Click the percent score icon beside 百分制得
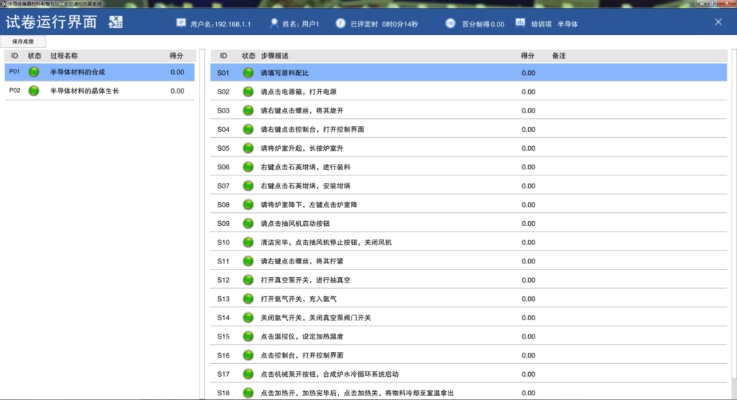Viewport: 737px width, 400px height. click(450, 21)
